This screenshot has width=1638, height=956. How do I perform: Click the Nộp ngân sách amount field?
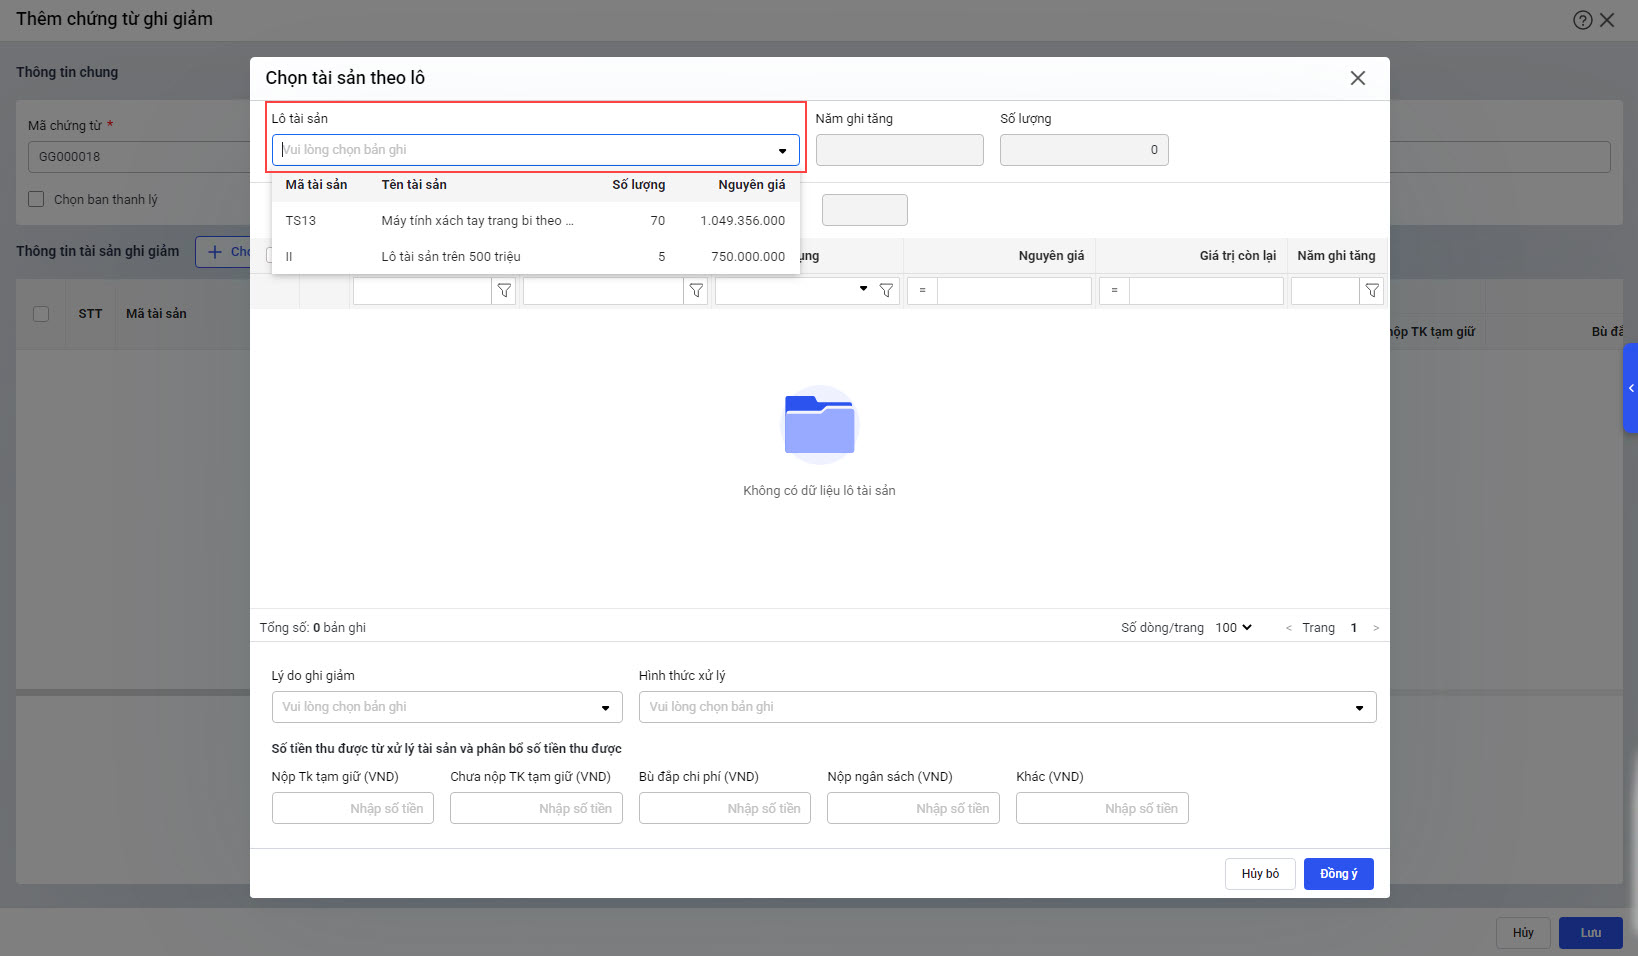[x=912, y=808]
